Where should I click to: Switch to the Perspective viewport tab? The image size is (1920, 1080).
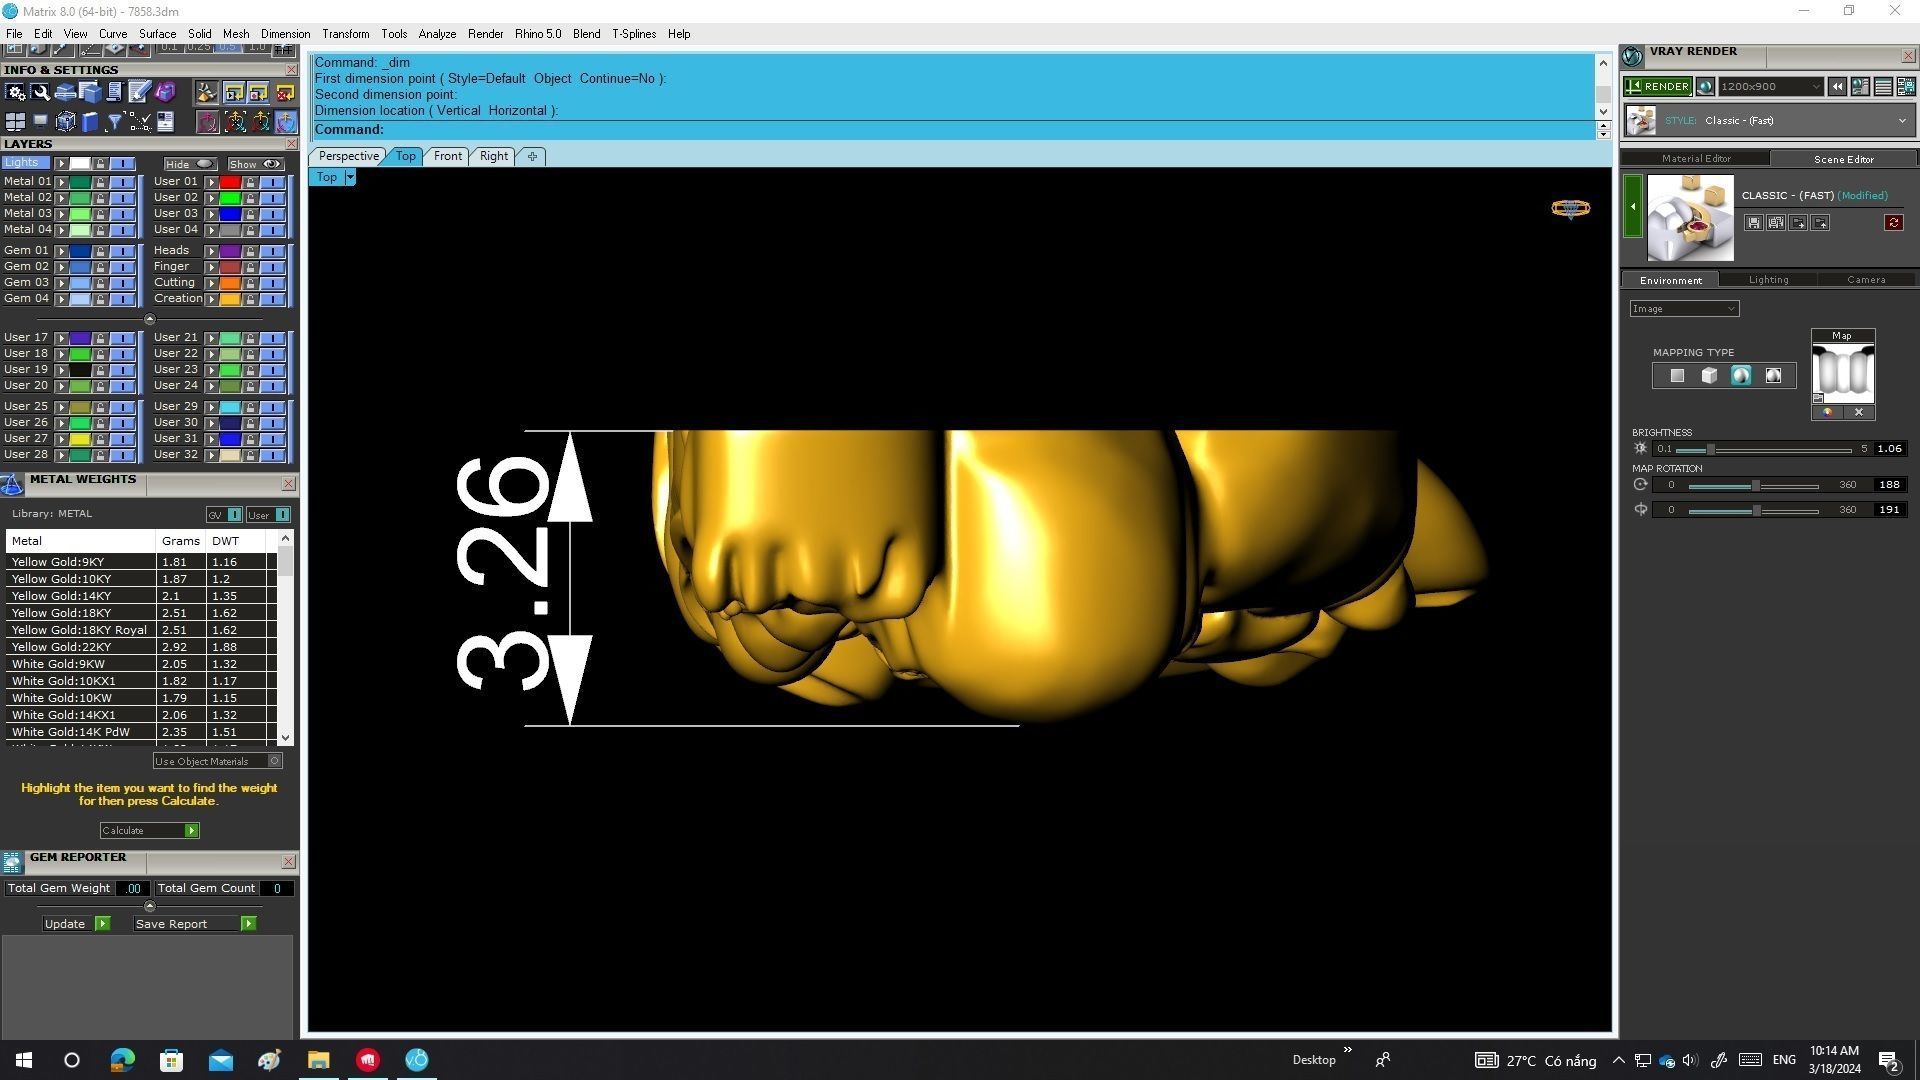(x=348, y=156)
